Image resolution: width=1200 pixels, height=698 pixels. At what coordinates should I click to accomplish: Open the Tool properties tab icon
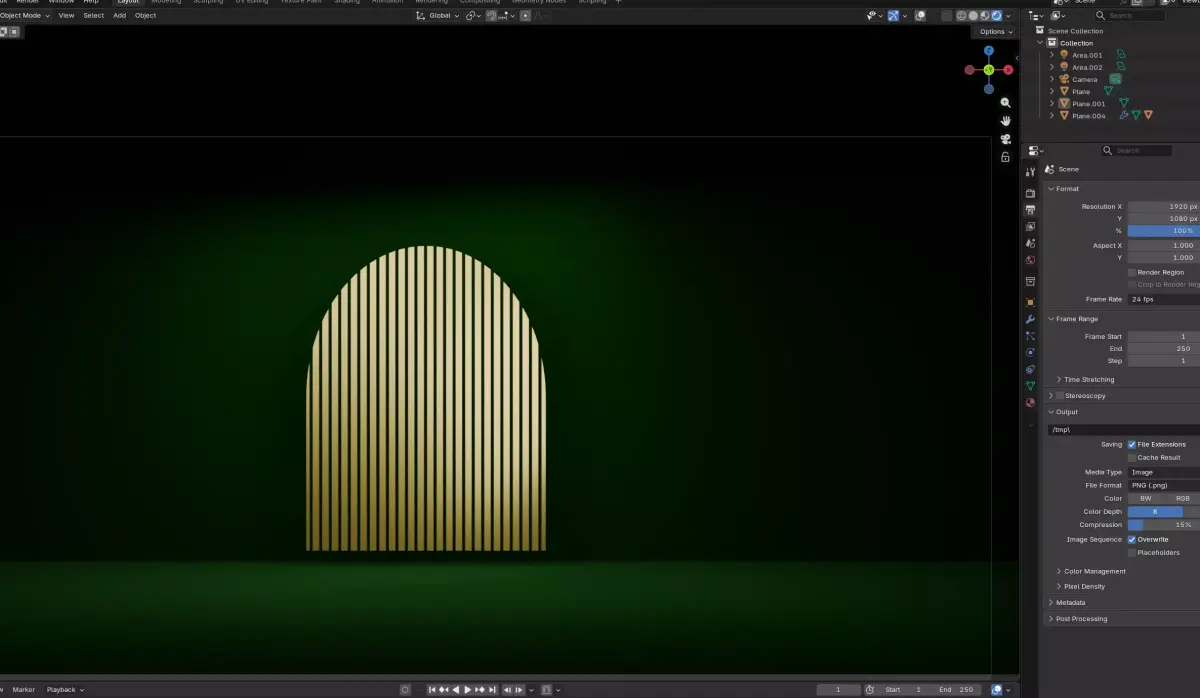(1030, 172)
